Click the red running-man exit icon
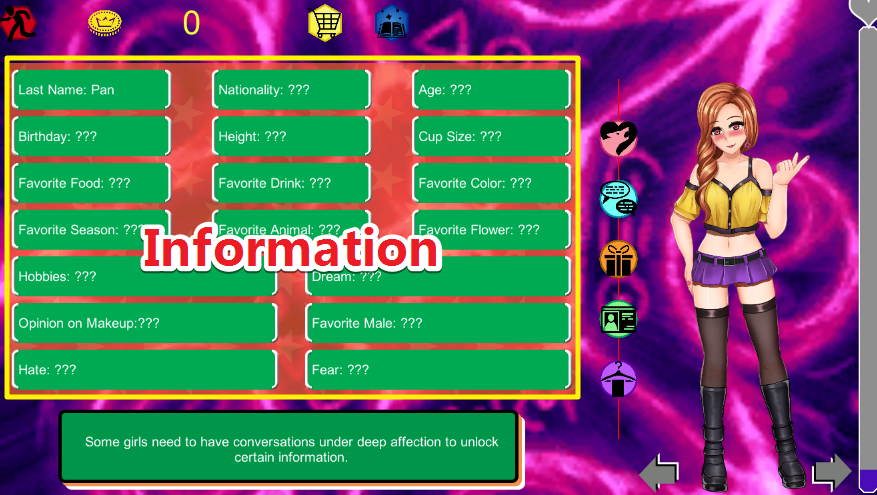 18,23
